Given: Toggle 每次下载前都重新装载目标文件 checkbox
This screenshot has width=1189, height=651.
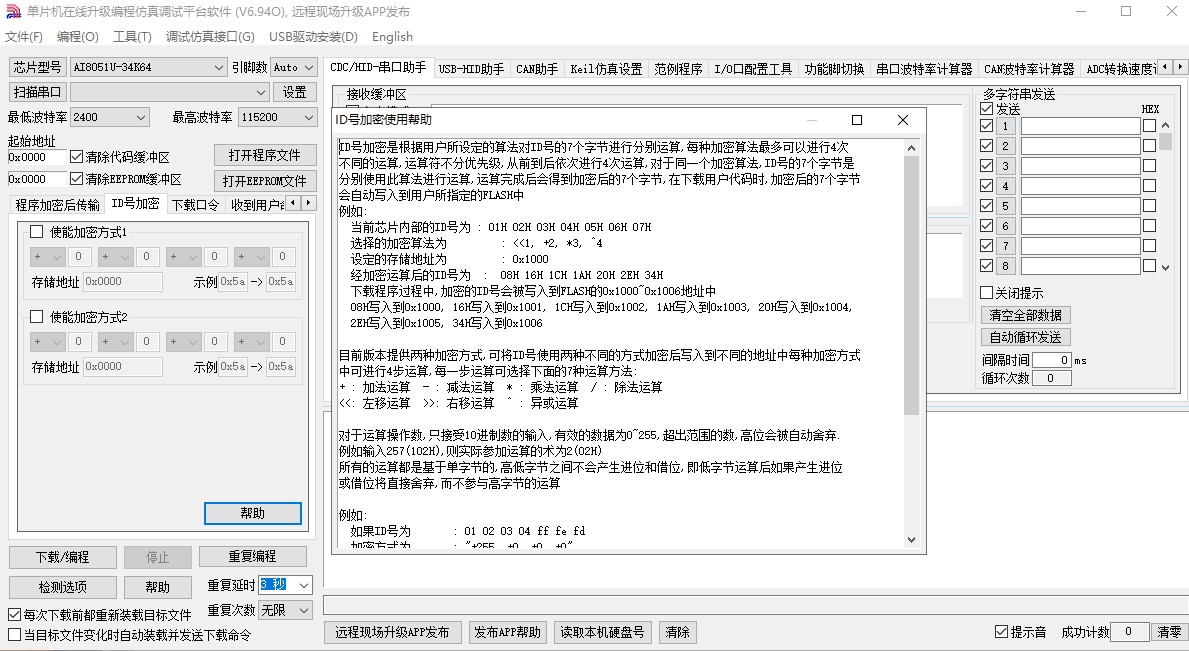Looking at the screenshot, I should 14,615.
